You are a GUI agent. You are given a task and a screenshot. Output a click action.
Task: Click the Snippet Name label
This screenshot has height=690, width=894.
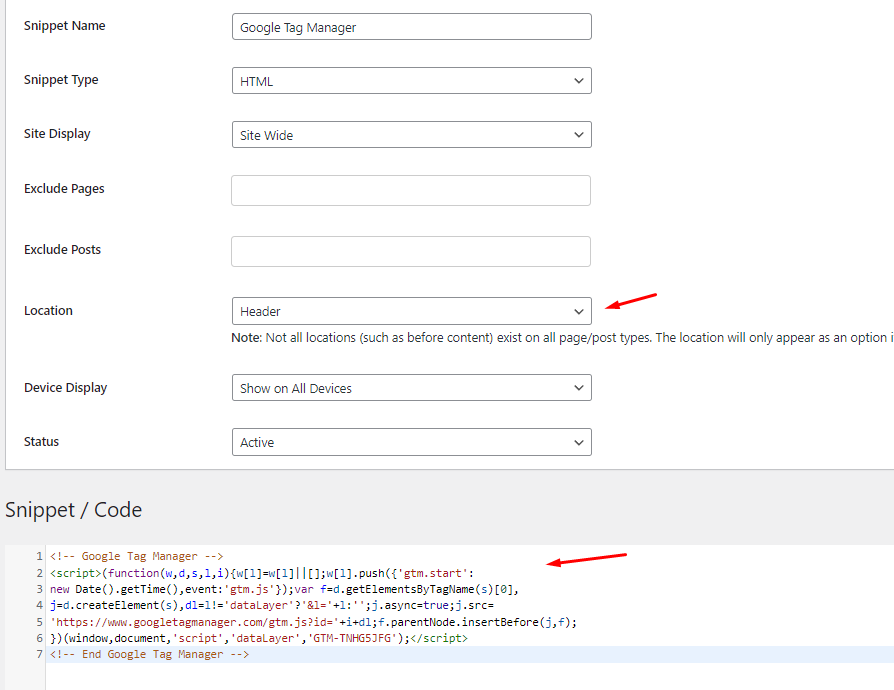[x=64, y=26]
